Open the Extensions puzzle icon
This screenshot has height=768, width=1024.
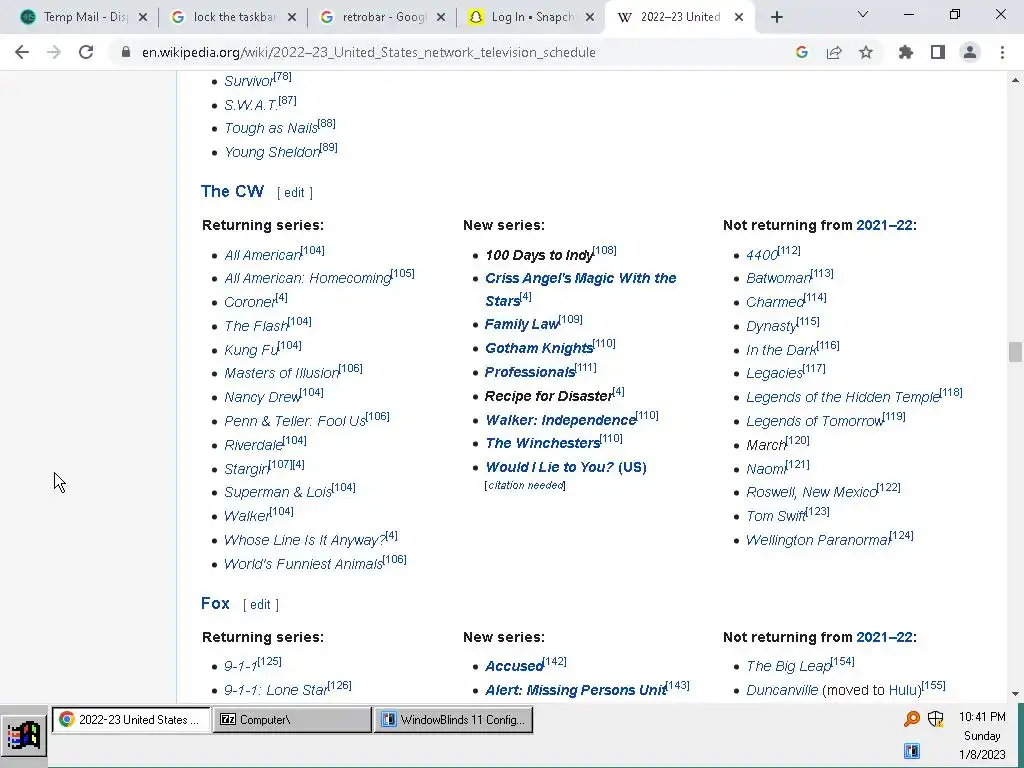pyautogui.click(x=906, y=52)
